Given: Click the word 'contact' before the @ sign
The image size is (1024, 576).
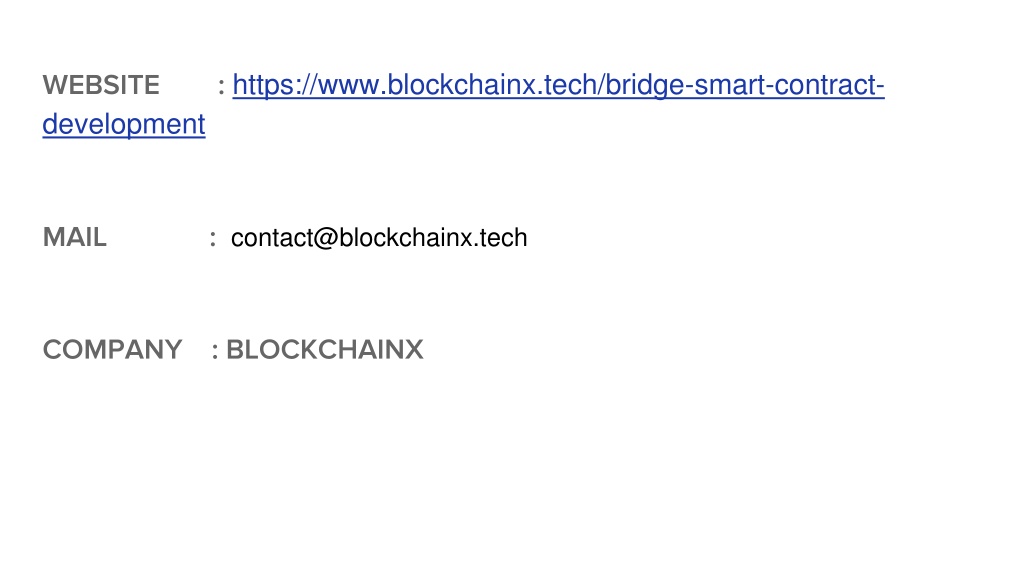Looking at the screenshot, I should [272, 238].
